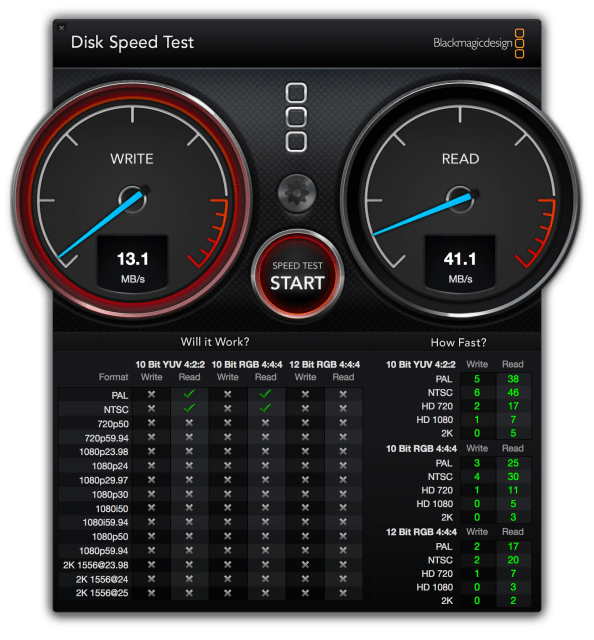Click the READ gauge needle

point(426,213)
